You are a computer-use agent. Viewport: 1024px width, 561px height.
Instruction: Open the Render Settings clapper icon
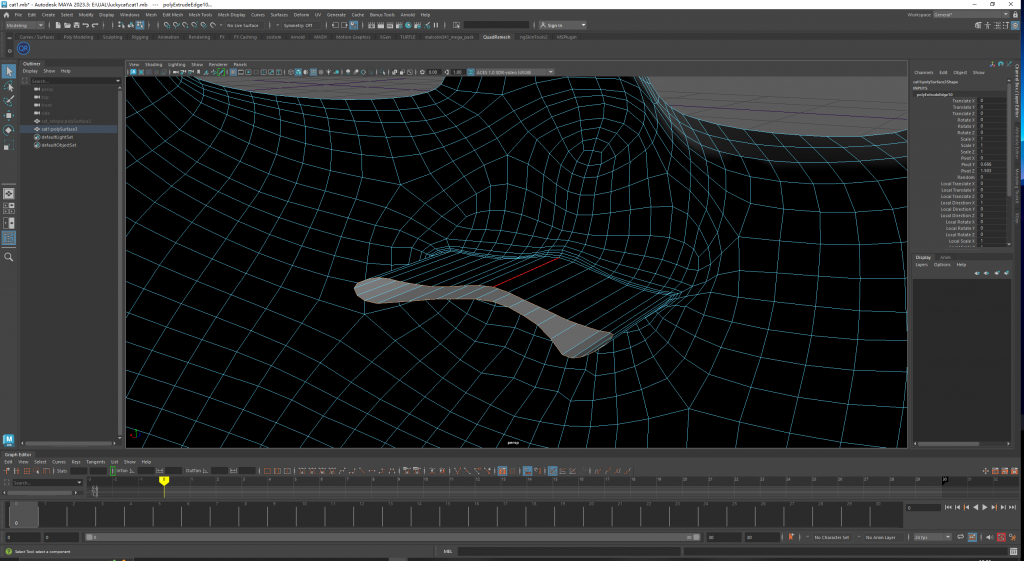399,25
